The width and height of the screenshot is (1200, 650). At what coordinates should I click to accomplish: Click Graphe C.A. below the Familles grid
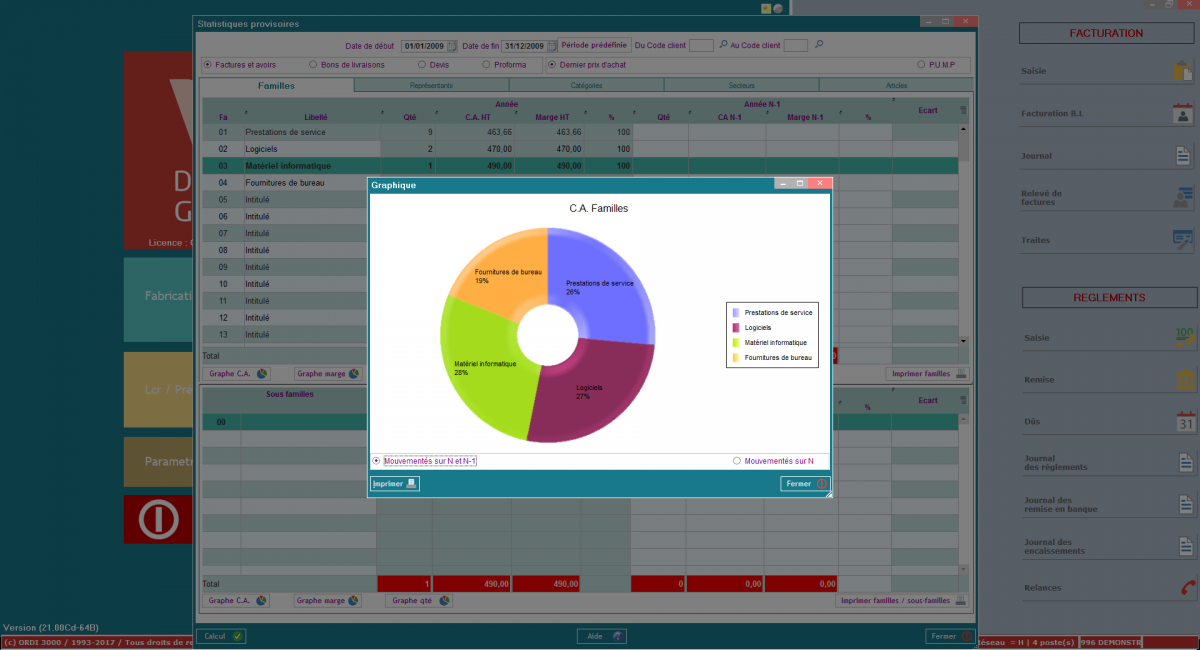point(236,374)
